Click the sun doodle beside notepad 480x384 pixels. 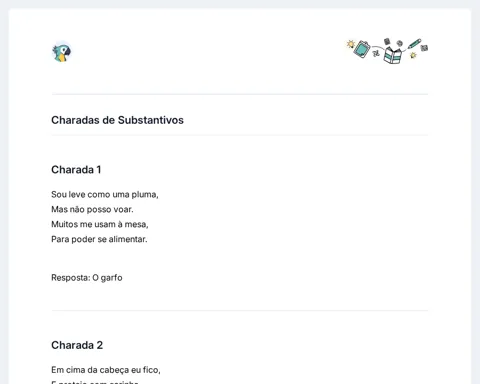(x=350, y=44)
